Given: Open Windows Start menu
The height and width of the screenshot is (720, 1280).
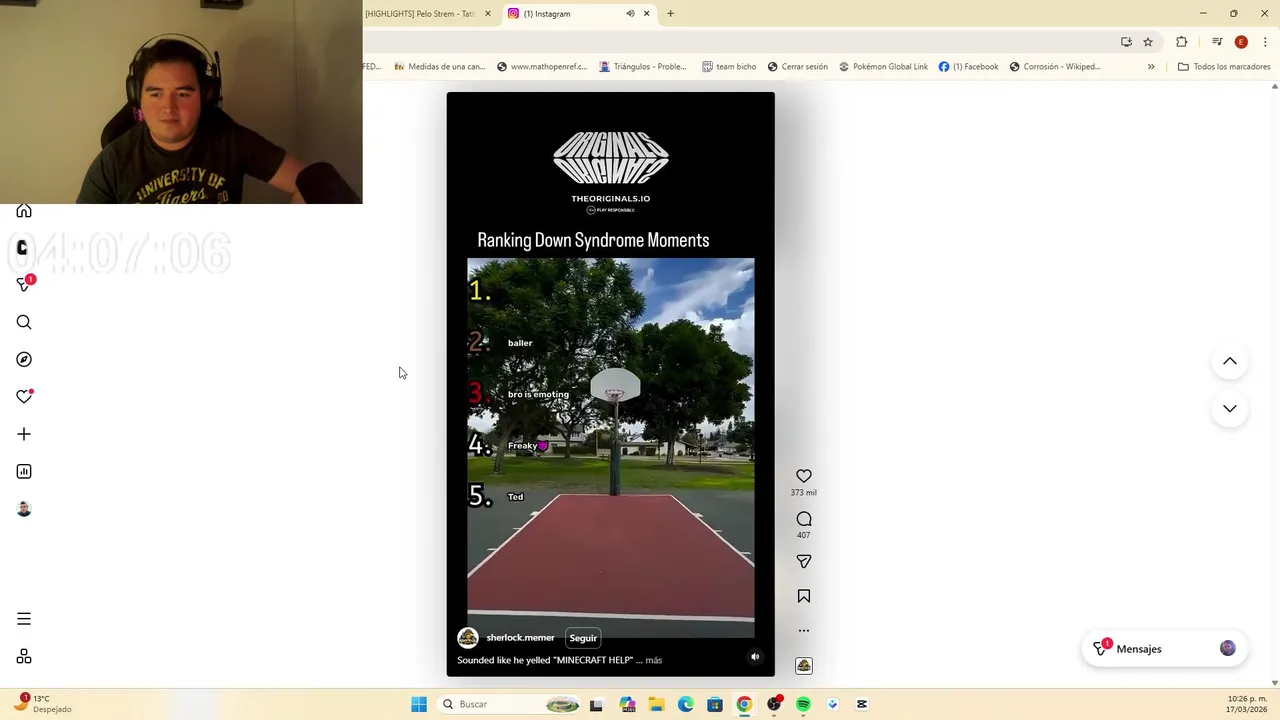Looking at the screenshot, I should (419, 704).
